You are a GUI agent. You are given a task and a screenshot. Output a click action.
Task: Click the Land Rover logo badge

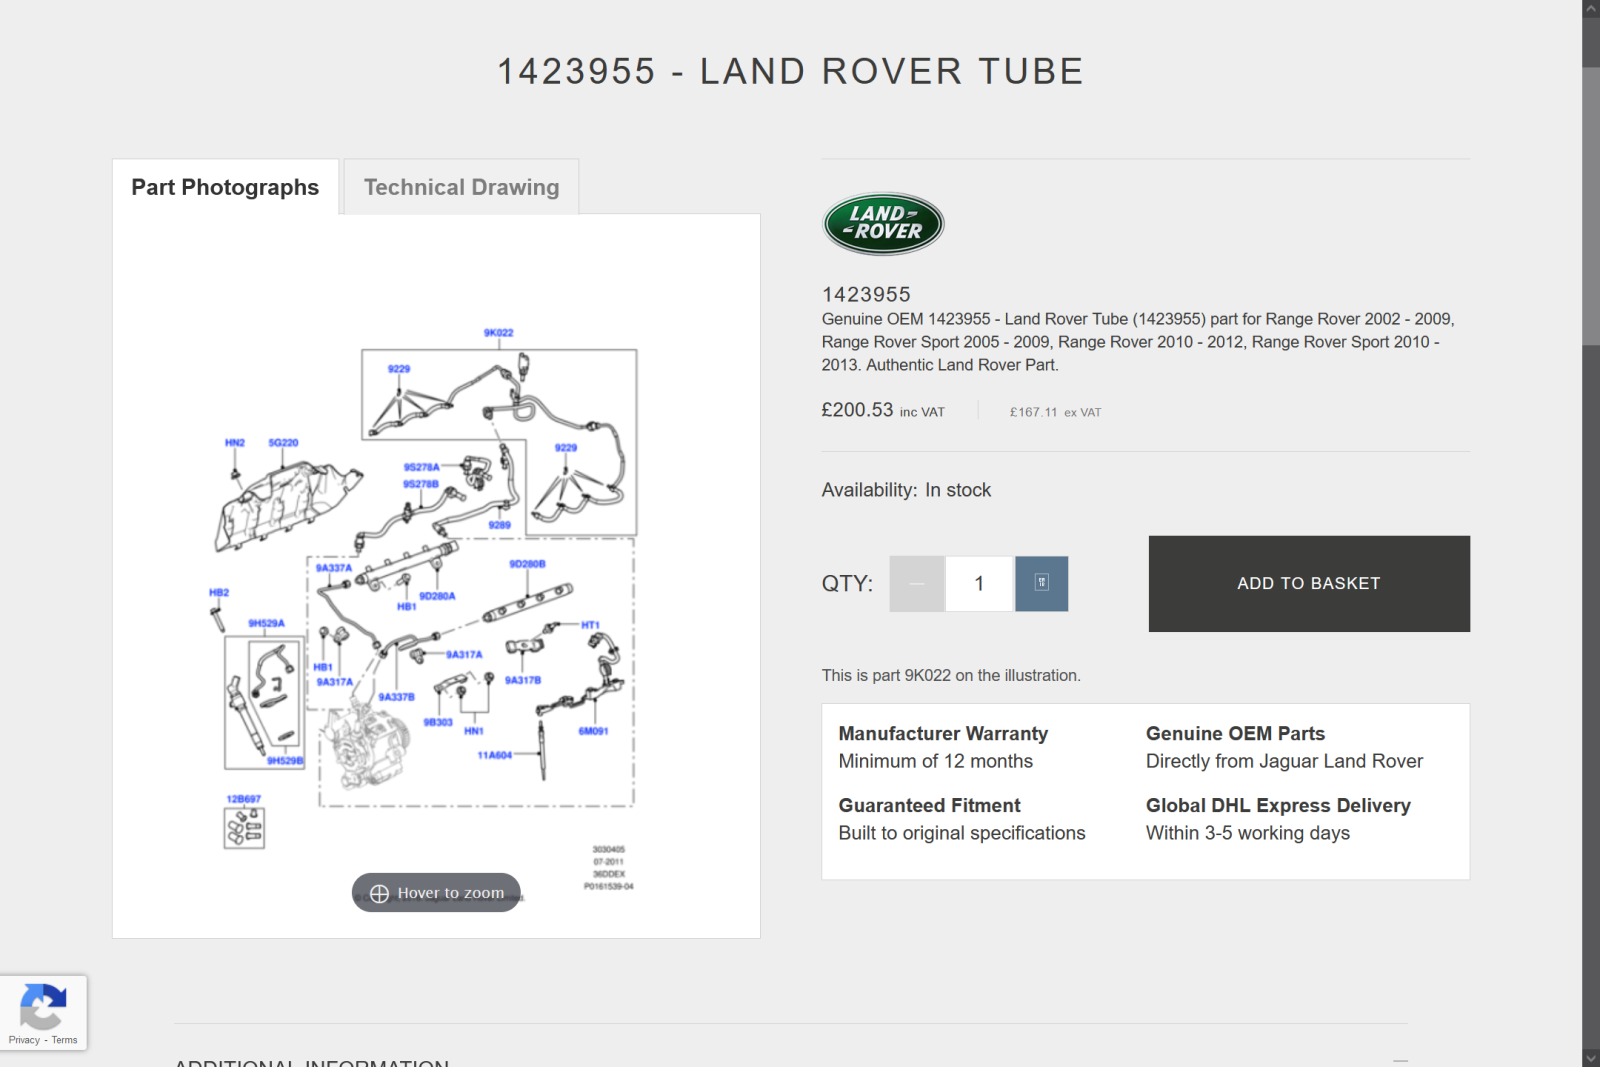pos(883,223)
